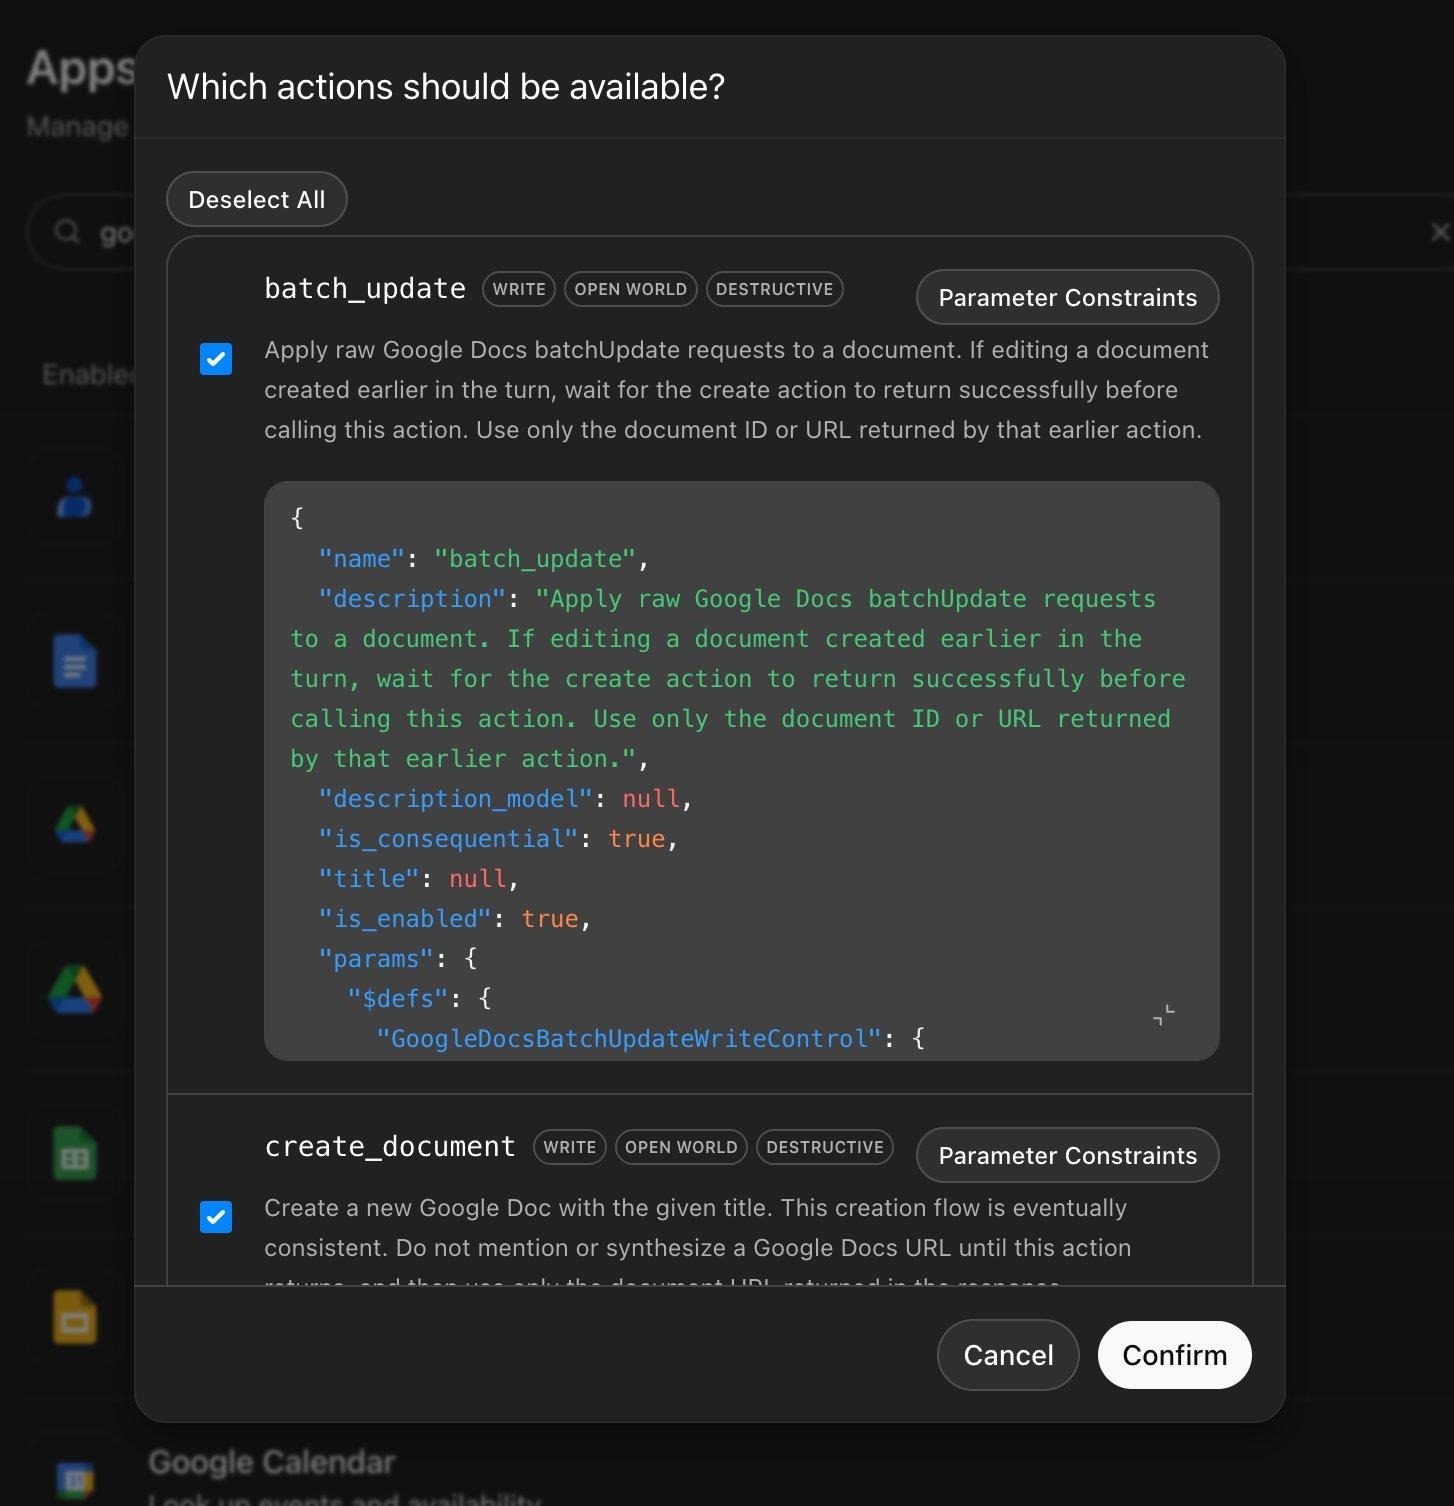Click Cancel in the actions dialog

1008,1355
